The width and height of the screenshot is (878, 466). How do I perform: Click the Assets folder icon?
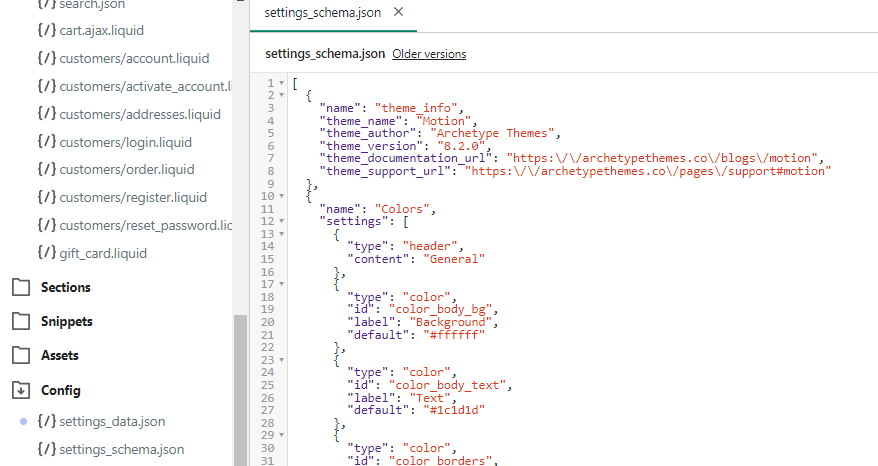[x=21, y=356]
